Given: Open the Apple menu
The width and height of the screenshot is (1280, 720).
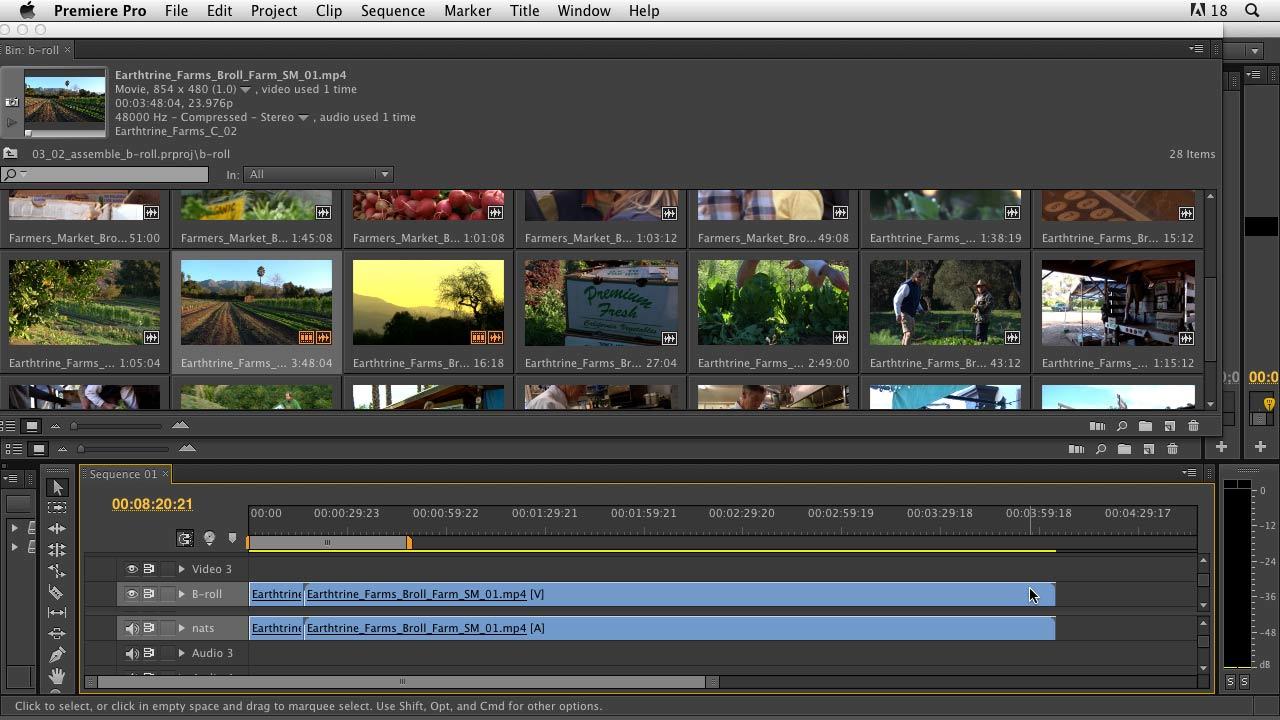Looking at the screenshot, I should pos(27,11).
